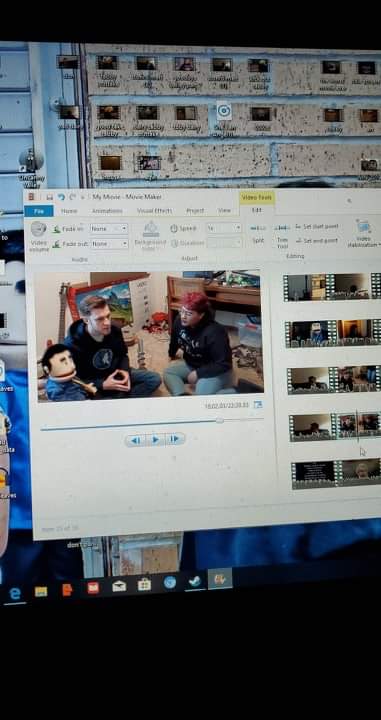Open the Mail app on taskbar
Viewport: 381px width, 720px height.
coord(119,585)
